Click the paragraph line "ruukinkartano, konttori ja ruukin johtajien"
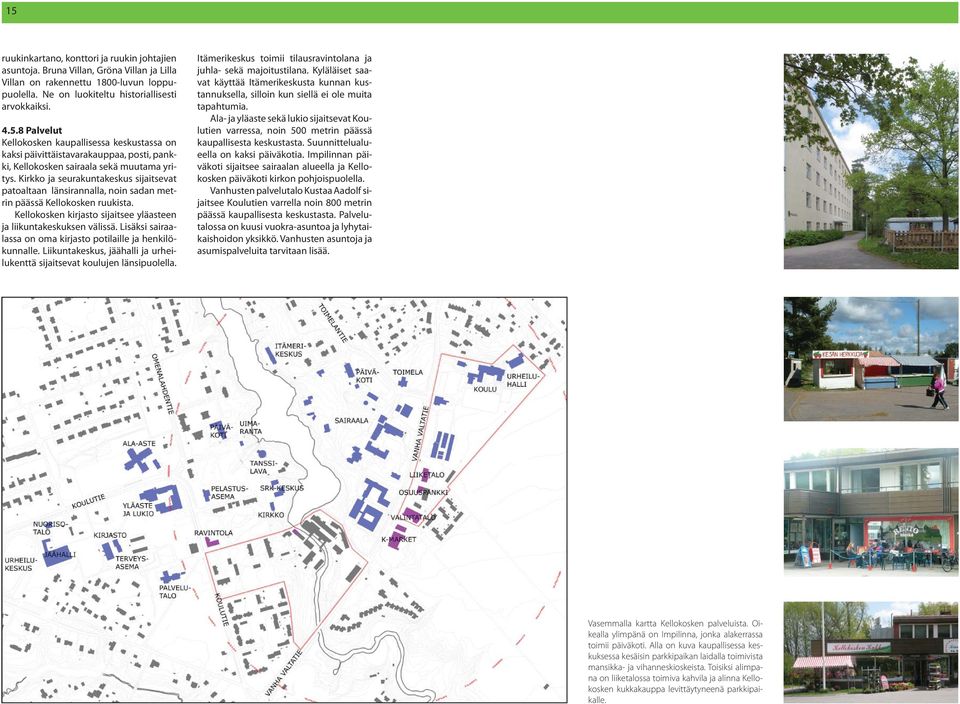The image size is (960, 704). [x=89, y=58]
